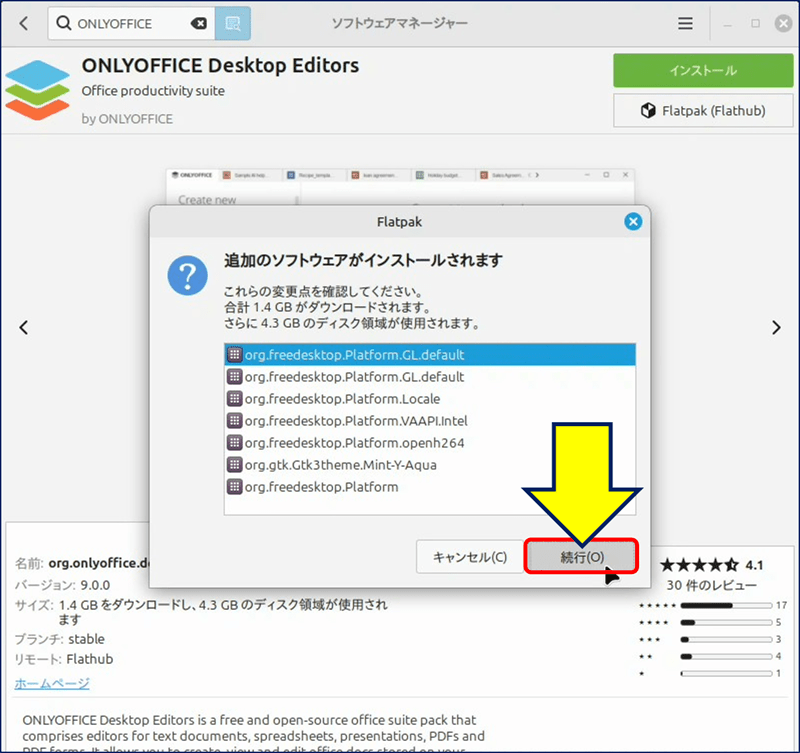Click the blue question mark dialog icon
800x753 pixels.
[x=187, y=275]
